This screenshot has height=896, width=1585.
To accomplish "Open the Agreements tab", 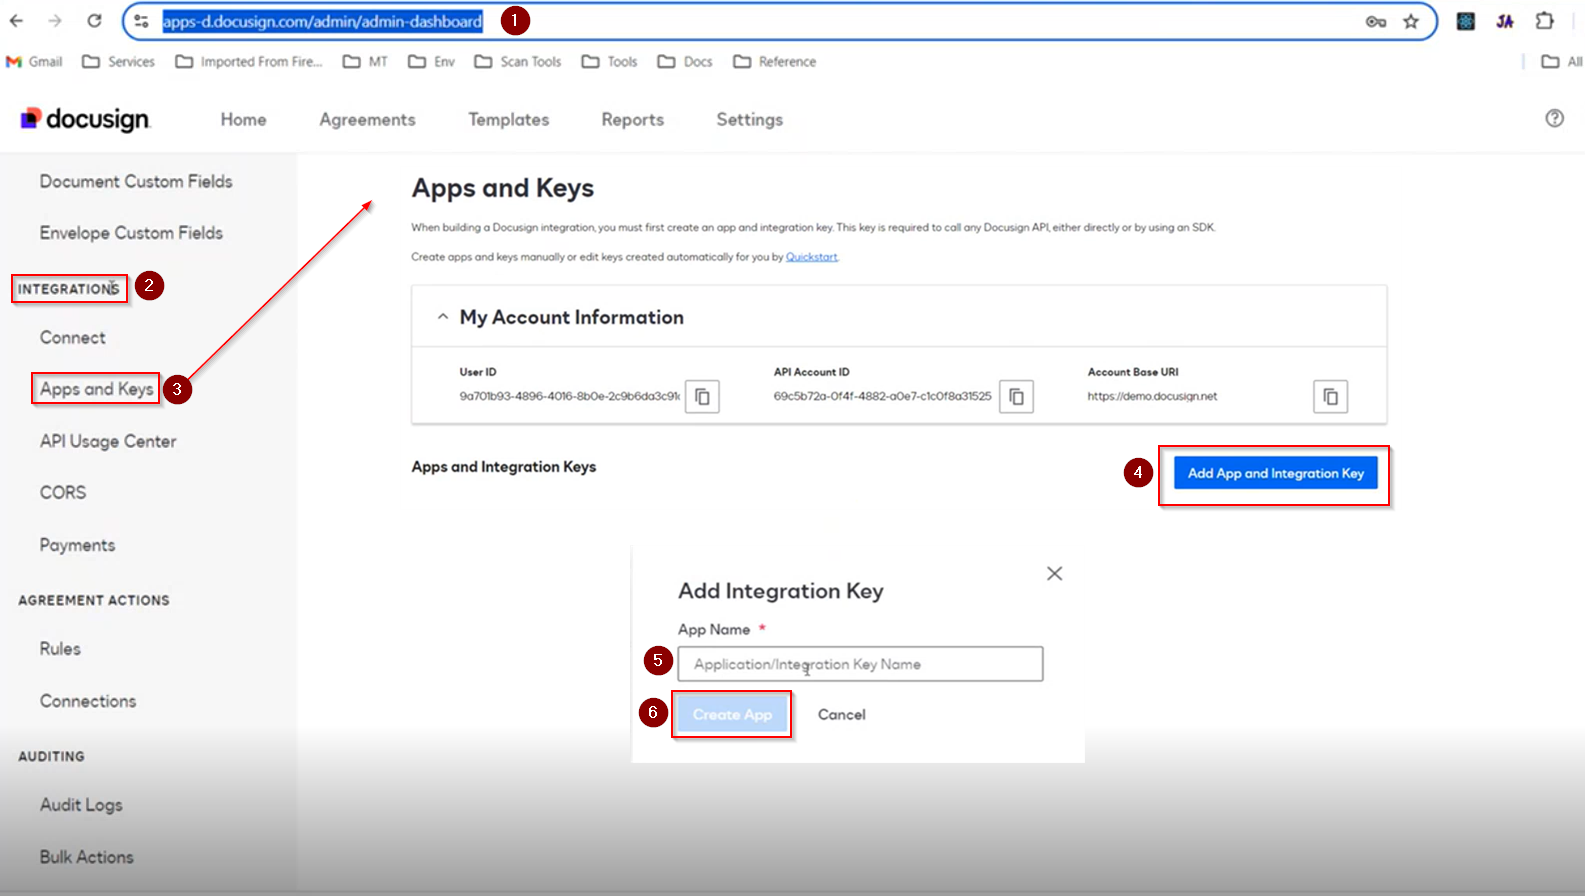I will (x=367, y=119).
